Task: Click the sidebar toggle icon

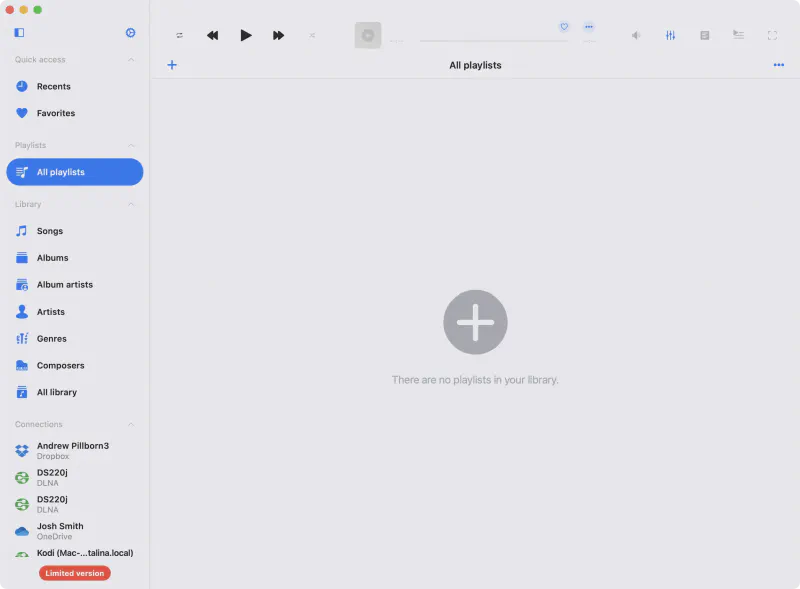Action: point(19,33)
